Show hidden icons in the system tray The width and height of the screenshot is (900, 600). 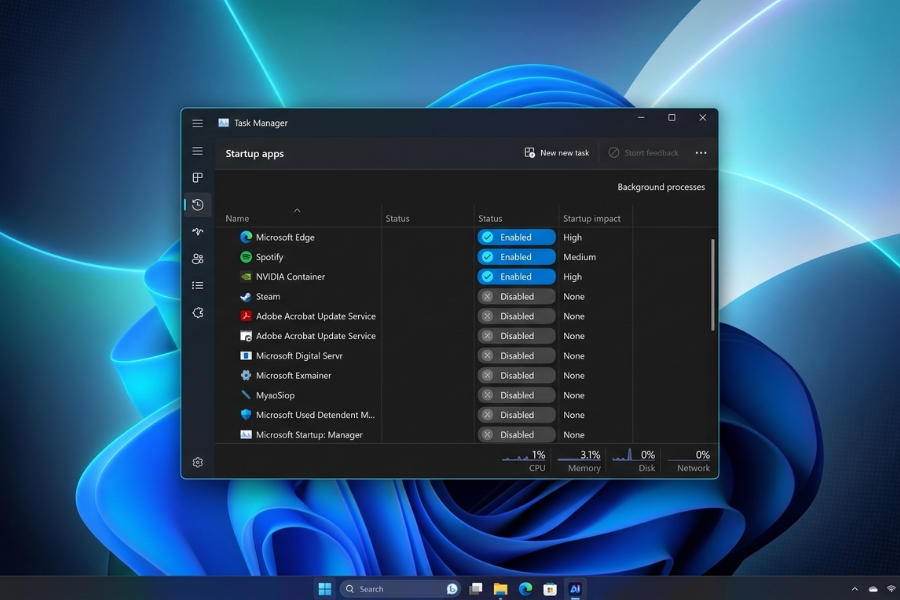855,589
